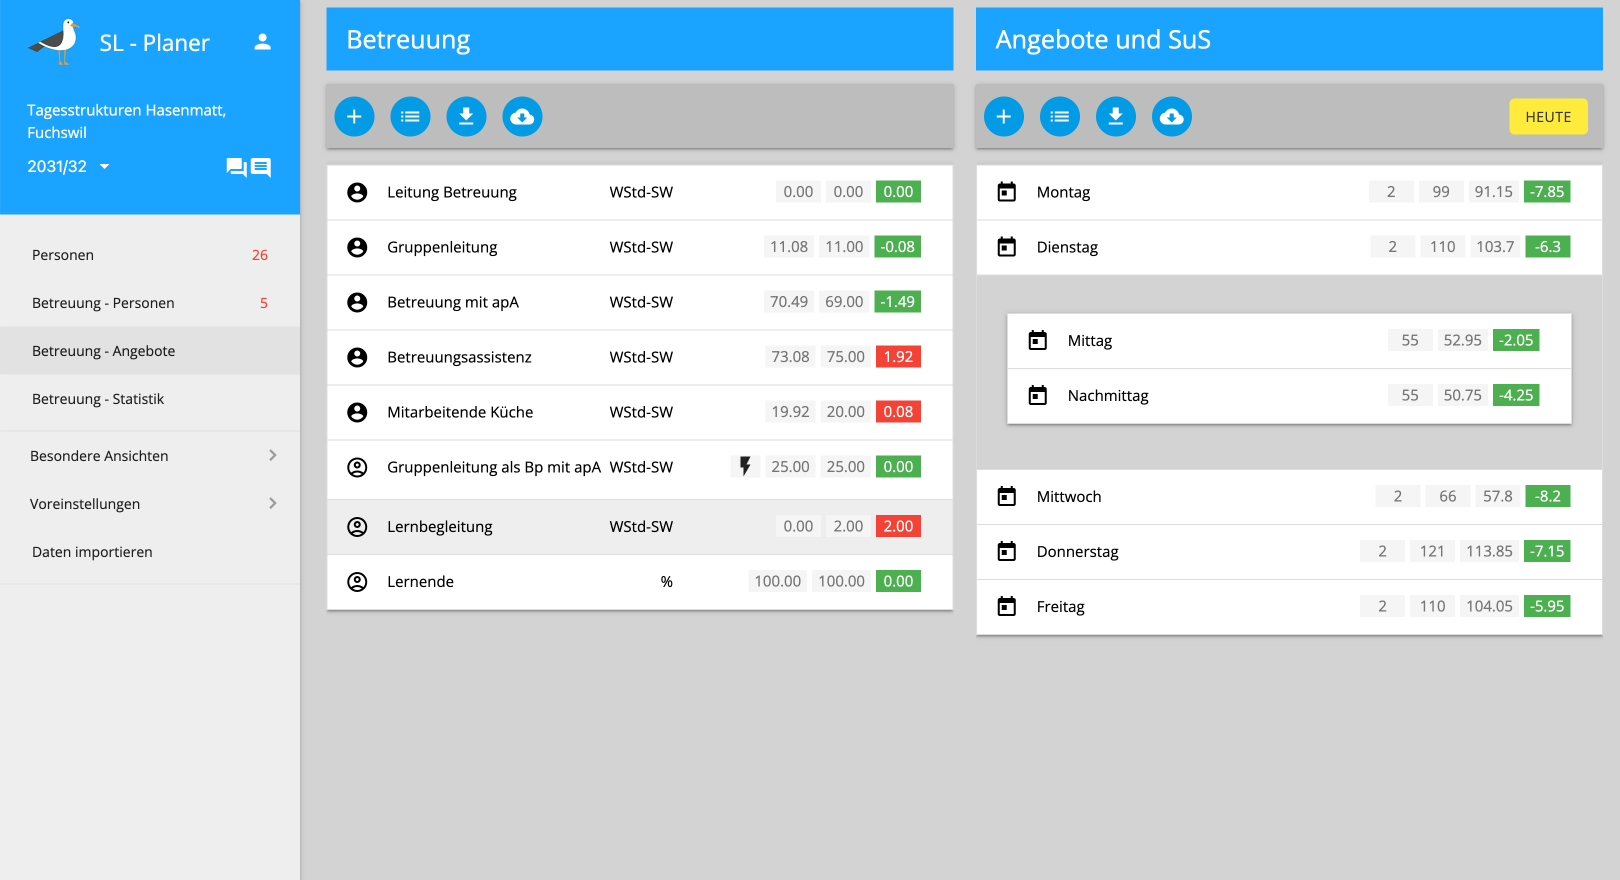1620x880 pixels.
Task: Click list icon in Angebote und SuS toolbar
Action: (x=1059, y=117)
